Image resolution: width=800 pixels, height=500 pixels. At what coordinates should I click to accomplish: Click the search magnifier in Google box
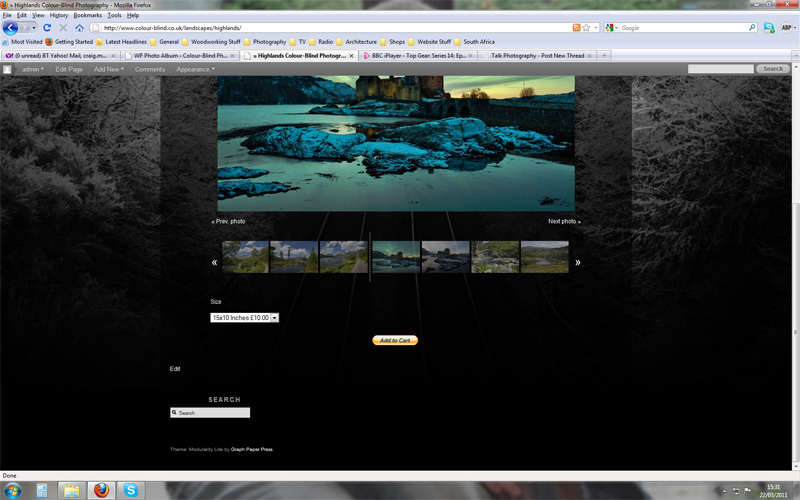point(752,28)
